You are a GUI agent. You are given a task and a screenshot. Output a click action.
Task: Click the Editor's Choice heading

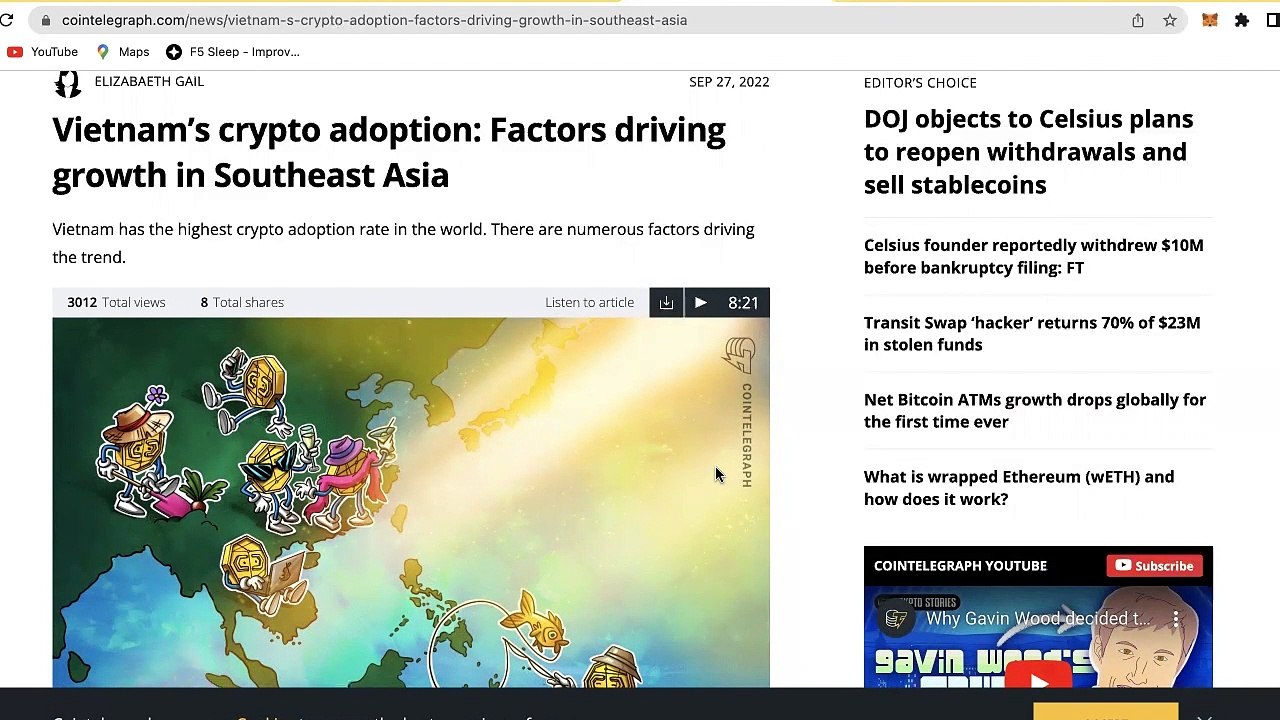coord(920,83)
